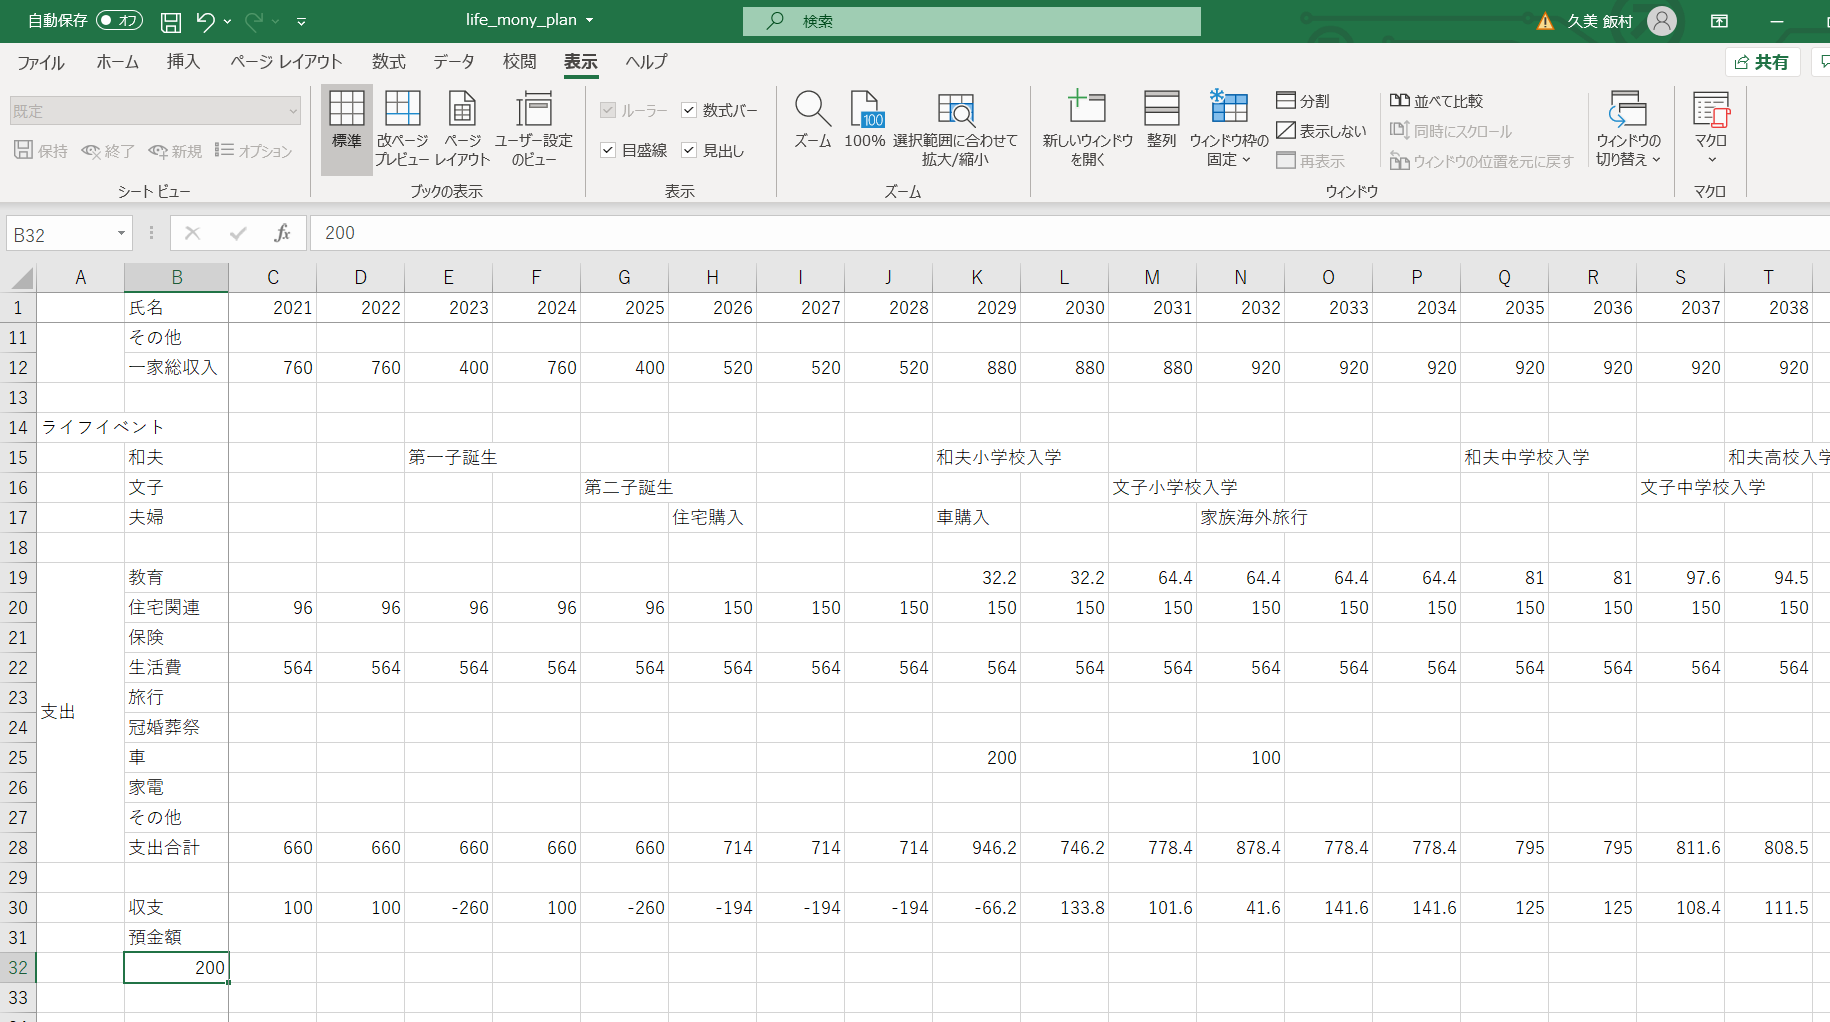The width and height of the screenshot is (1830, 1022).
Task: Click the Ruler (ルーラー) checkbox
Action: point(607,110)
